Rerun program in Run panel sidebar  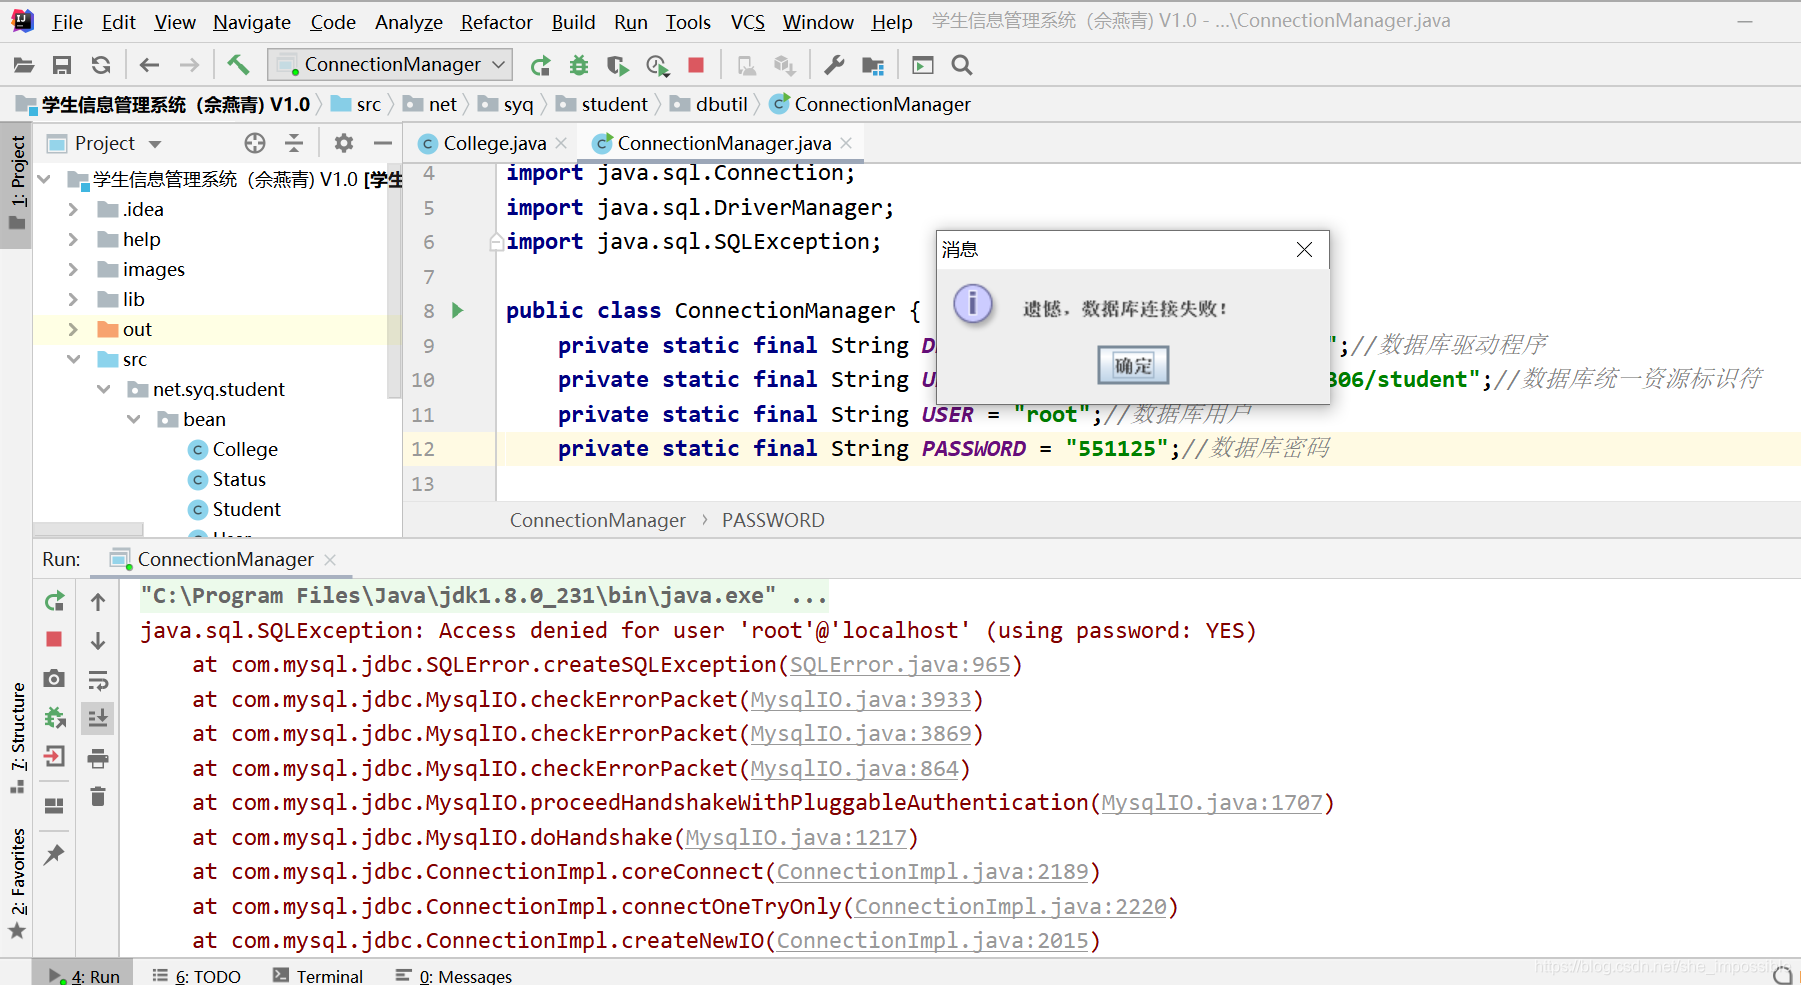55,601
